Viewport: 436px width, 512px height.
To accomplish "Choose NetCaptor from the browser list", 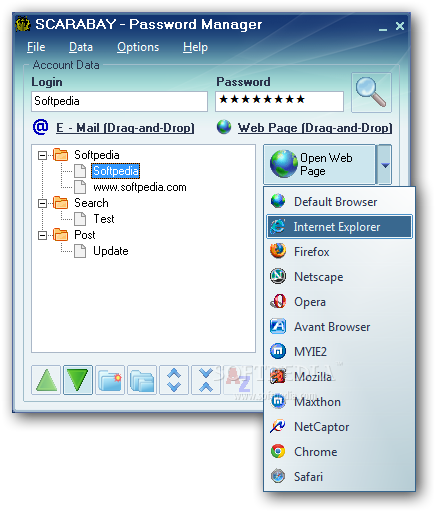I will pyautogui.click(x=339, y=426).
